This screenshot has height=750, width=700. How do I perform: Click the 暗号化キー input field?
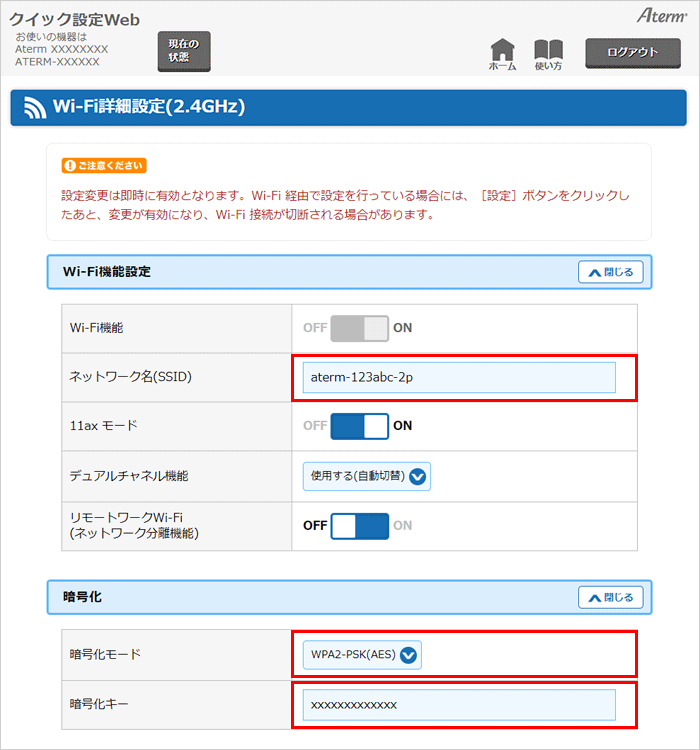459,705
